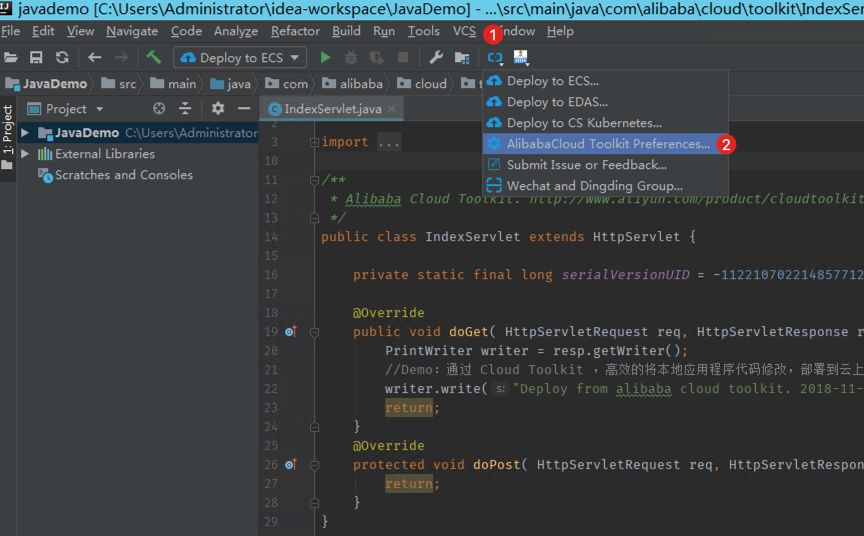Open the VCS menu

click(465, 31)
